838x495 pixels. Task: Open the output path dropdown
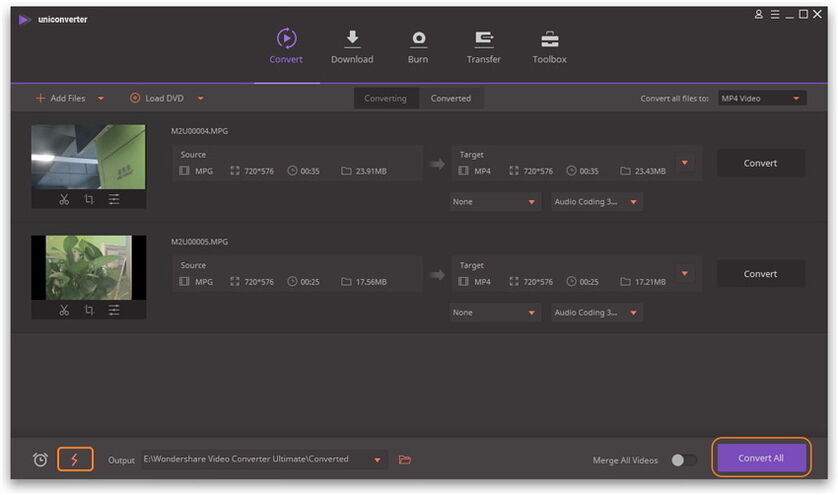(377, 460)
